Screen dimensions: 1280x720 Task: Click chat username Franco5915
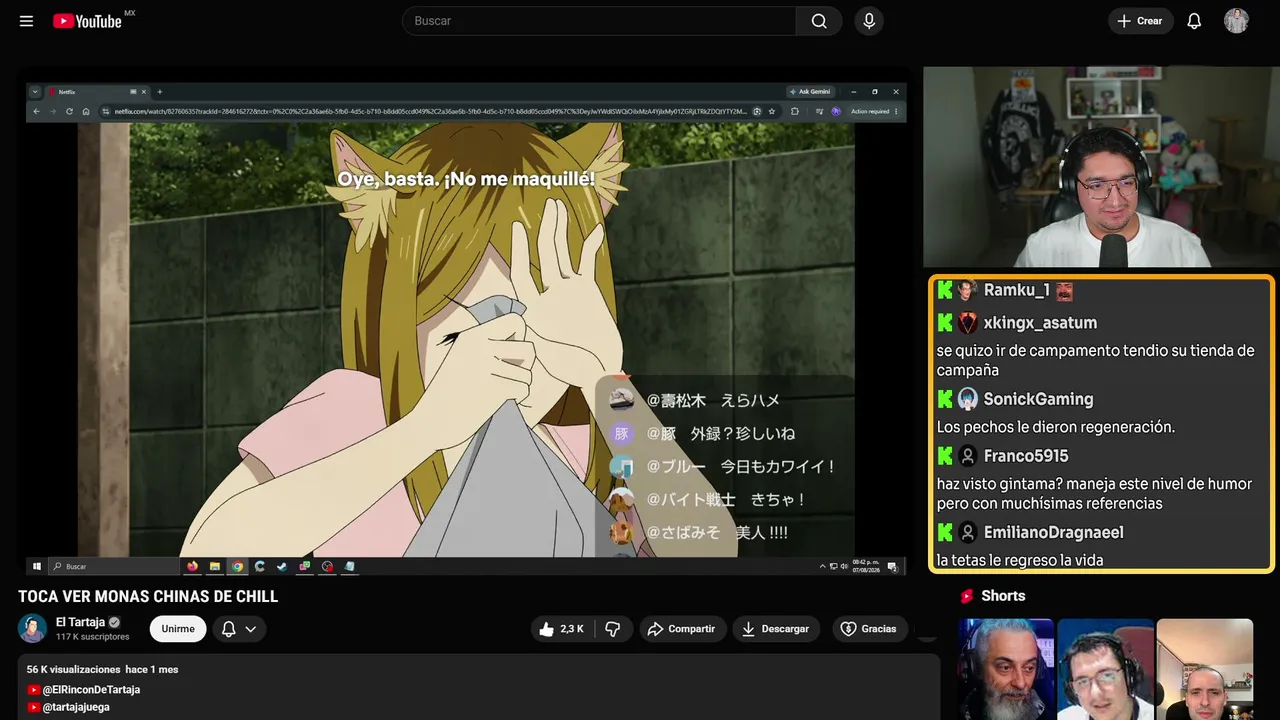(x=1026, y=456)
